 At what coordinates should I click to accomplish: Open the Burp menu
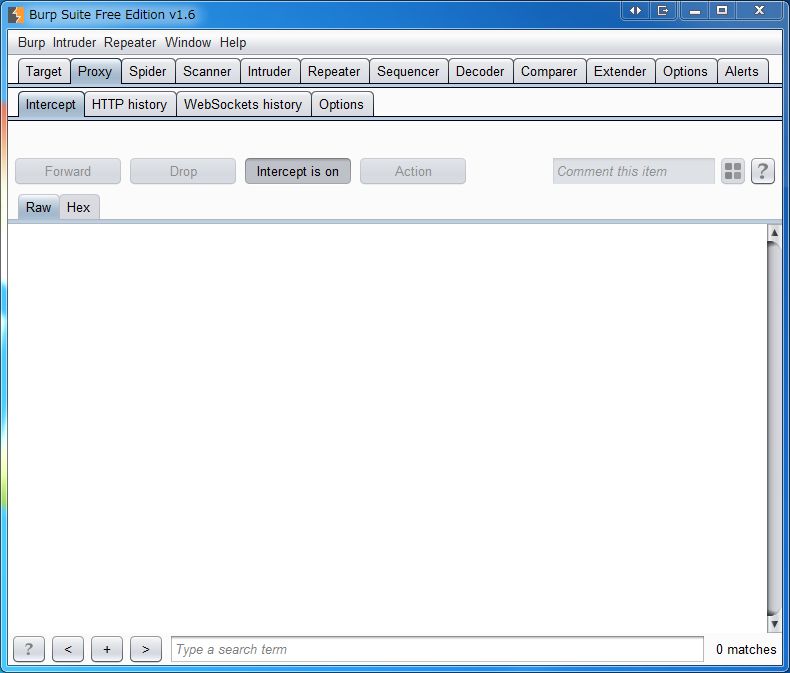(31, 42)
